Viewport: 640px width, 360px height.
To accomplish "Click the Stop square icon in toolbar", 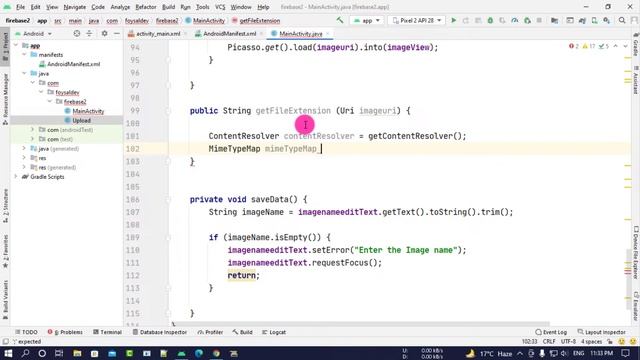I will [x=539, y=20].
